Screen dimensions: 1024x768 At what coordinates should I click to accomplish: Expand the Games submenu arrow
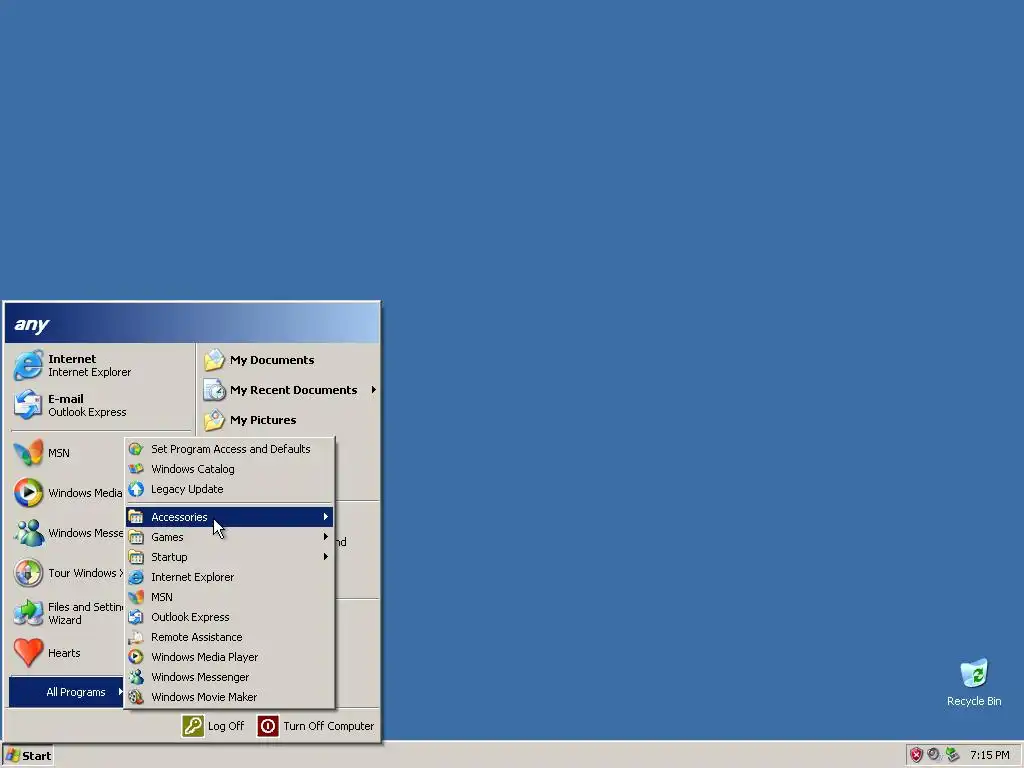pyautogui.click(x=325, y=537)
